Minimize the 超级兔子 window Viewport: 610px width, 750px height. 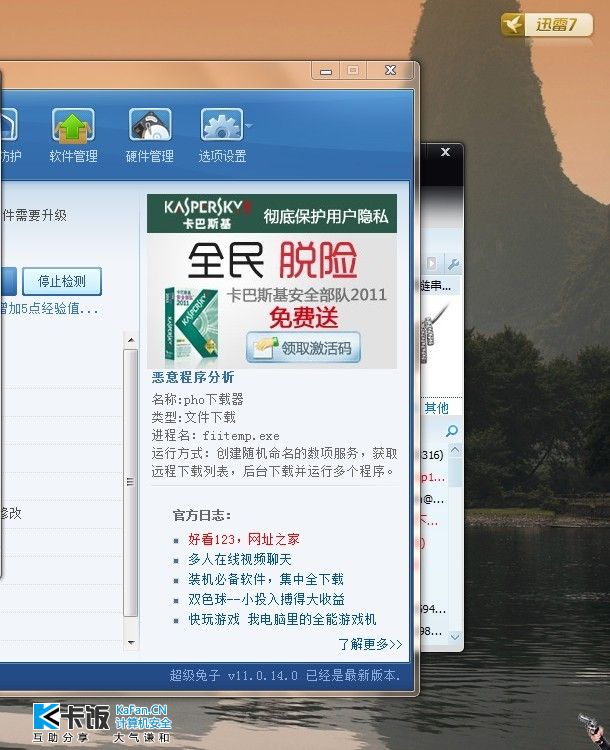(326, 71)
